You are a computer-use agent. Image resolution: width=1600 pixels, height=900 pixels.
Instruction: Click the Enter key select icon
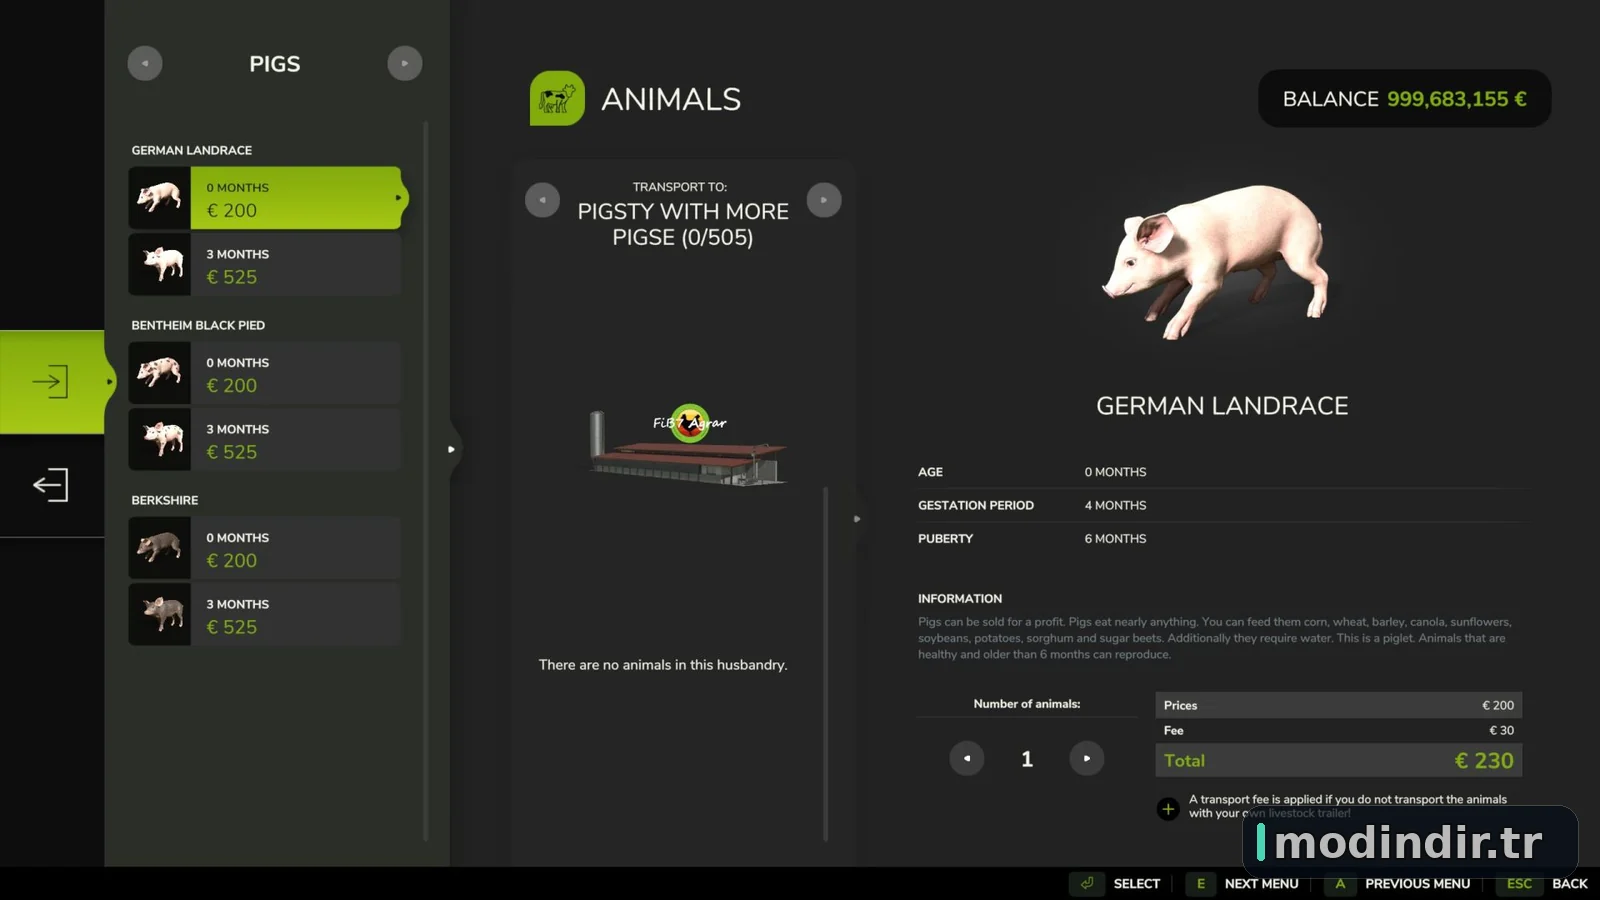(x=1087, y=884)
